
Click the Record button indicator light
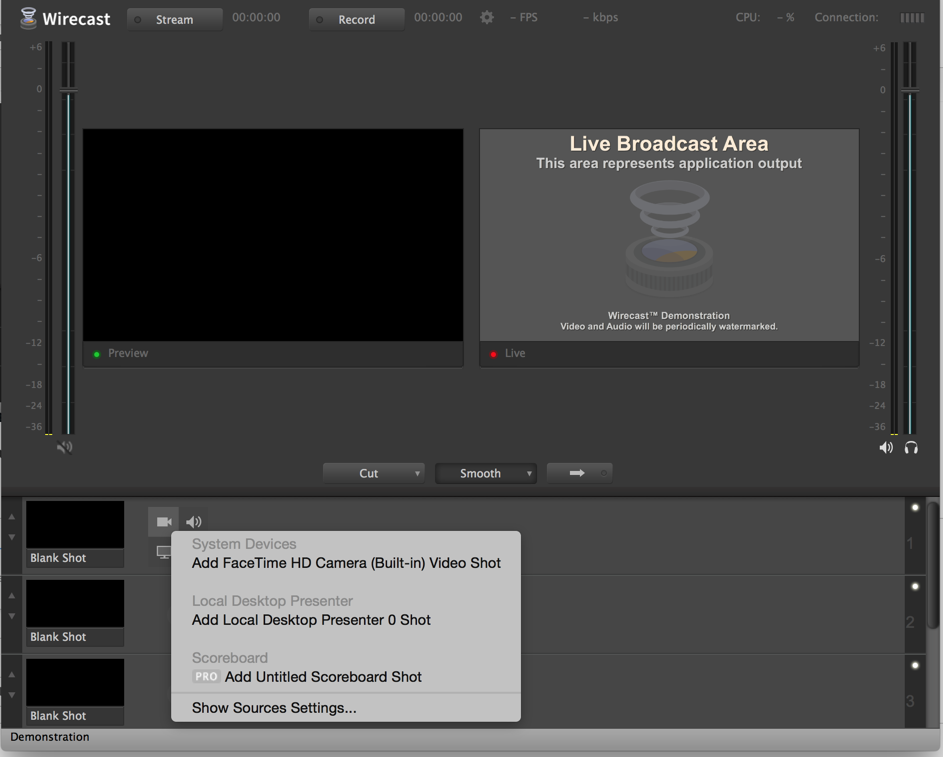tap(319, 20)
